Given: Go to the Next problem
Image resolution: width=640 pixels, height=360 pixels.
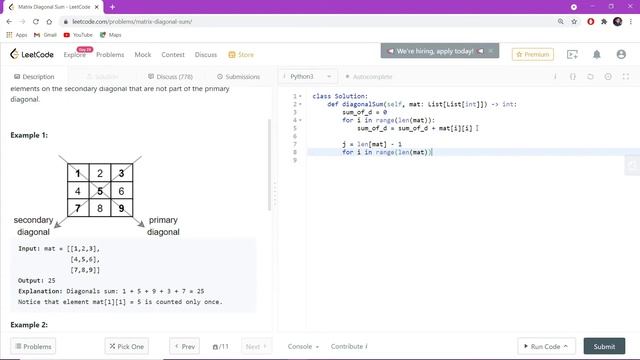Looking at the screenshot, I should 256,347.
